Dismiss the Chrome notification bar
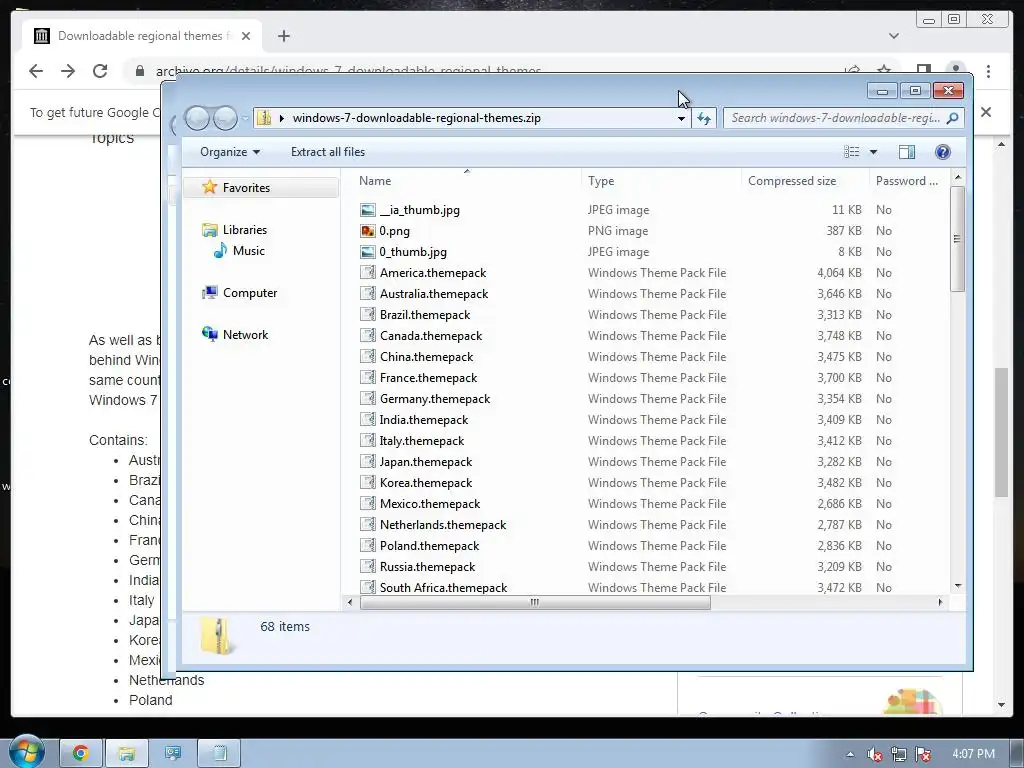This screenshot has height=768, width=1024. tap(986, 112)
